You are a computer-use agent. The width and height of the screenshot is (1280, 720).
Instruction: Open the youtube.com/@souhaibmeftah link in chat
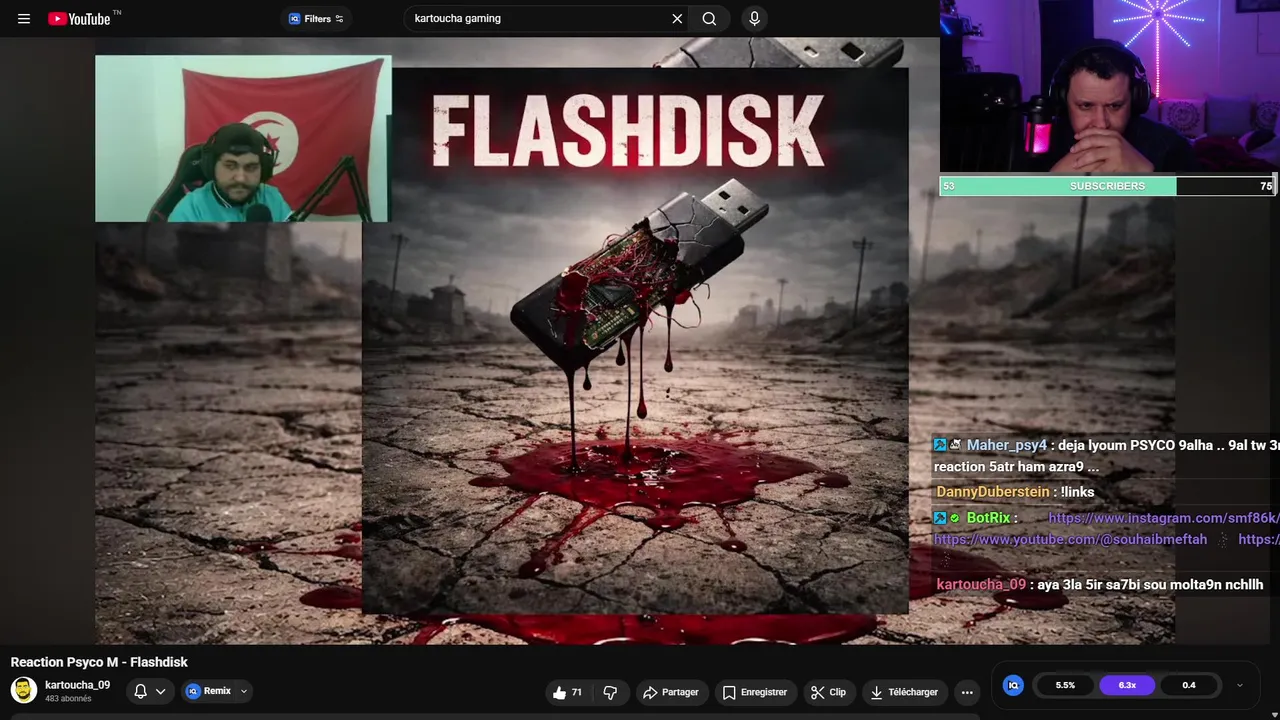pos(1070,539)
